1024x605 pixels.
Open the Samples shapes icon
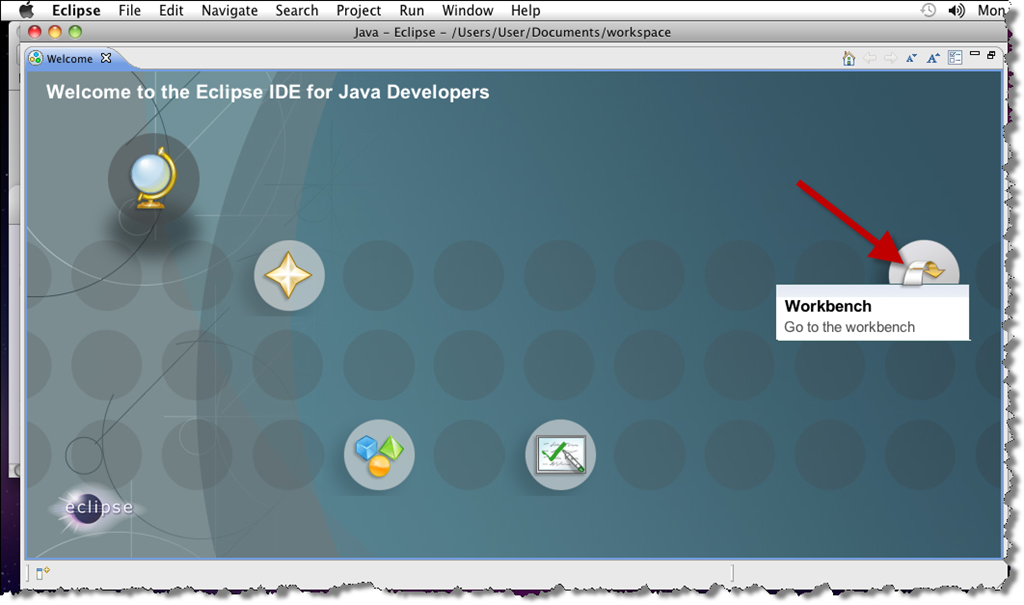click(379, 455)
